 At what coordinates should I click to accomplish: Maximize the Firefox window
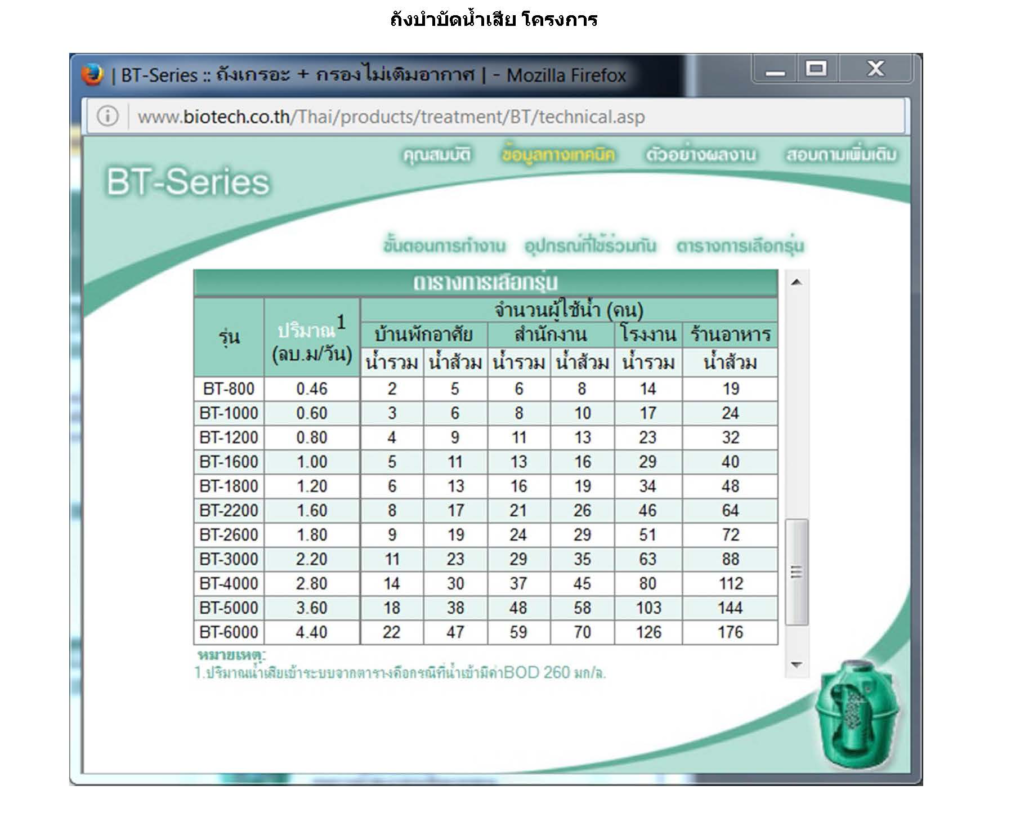tap(818, 70)
